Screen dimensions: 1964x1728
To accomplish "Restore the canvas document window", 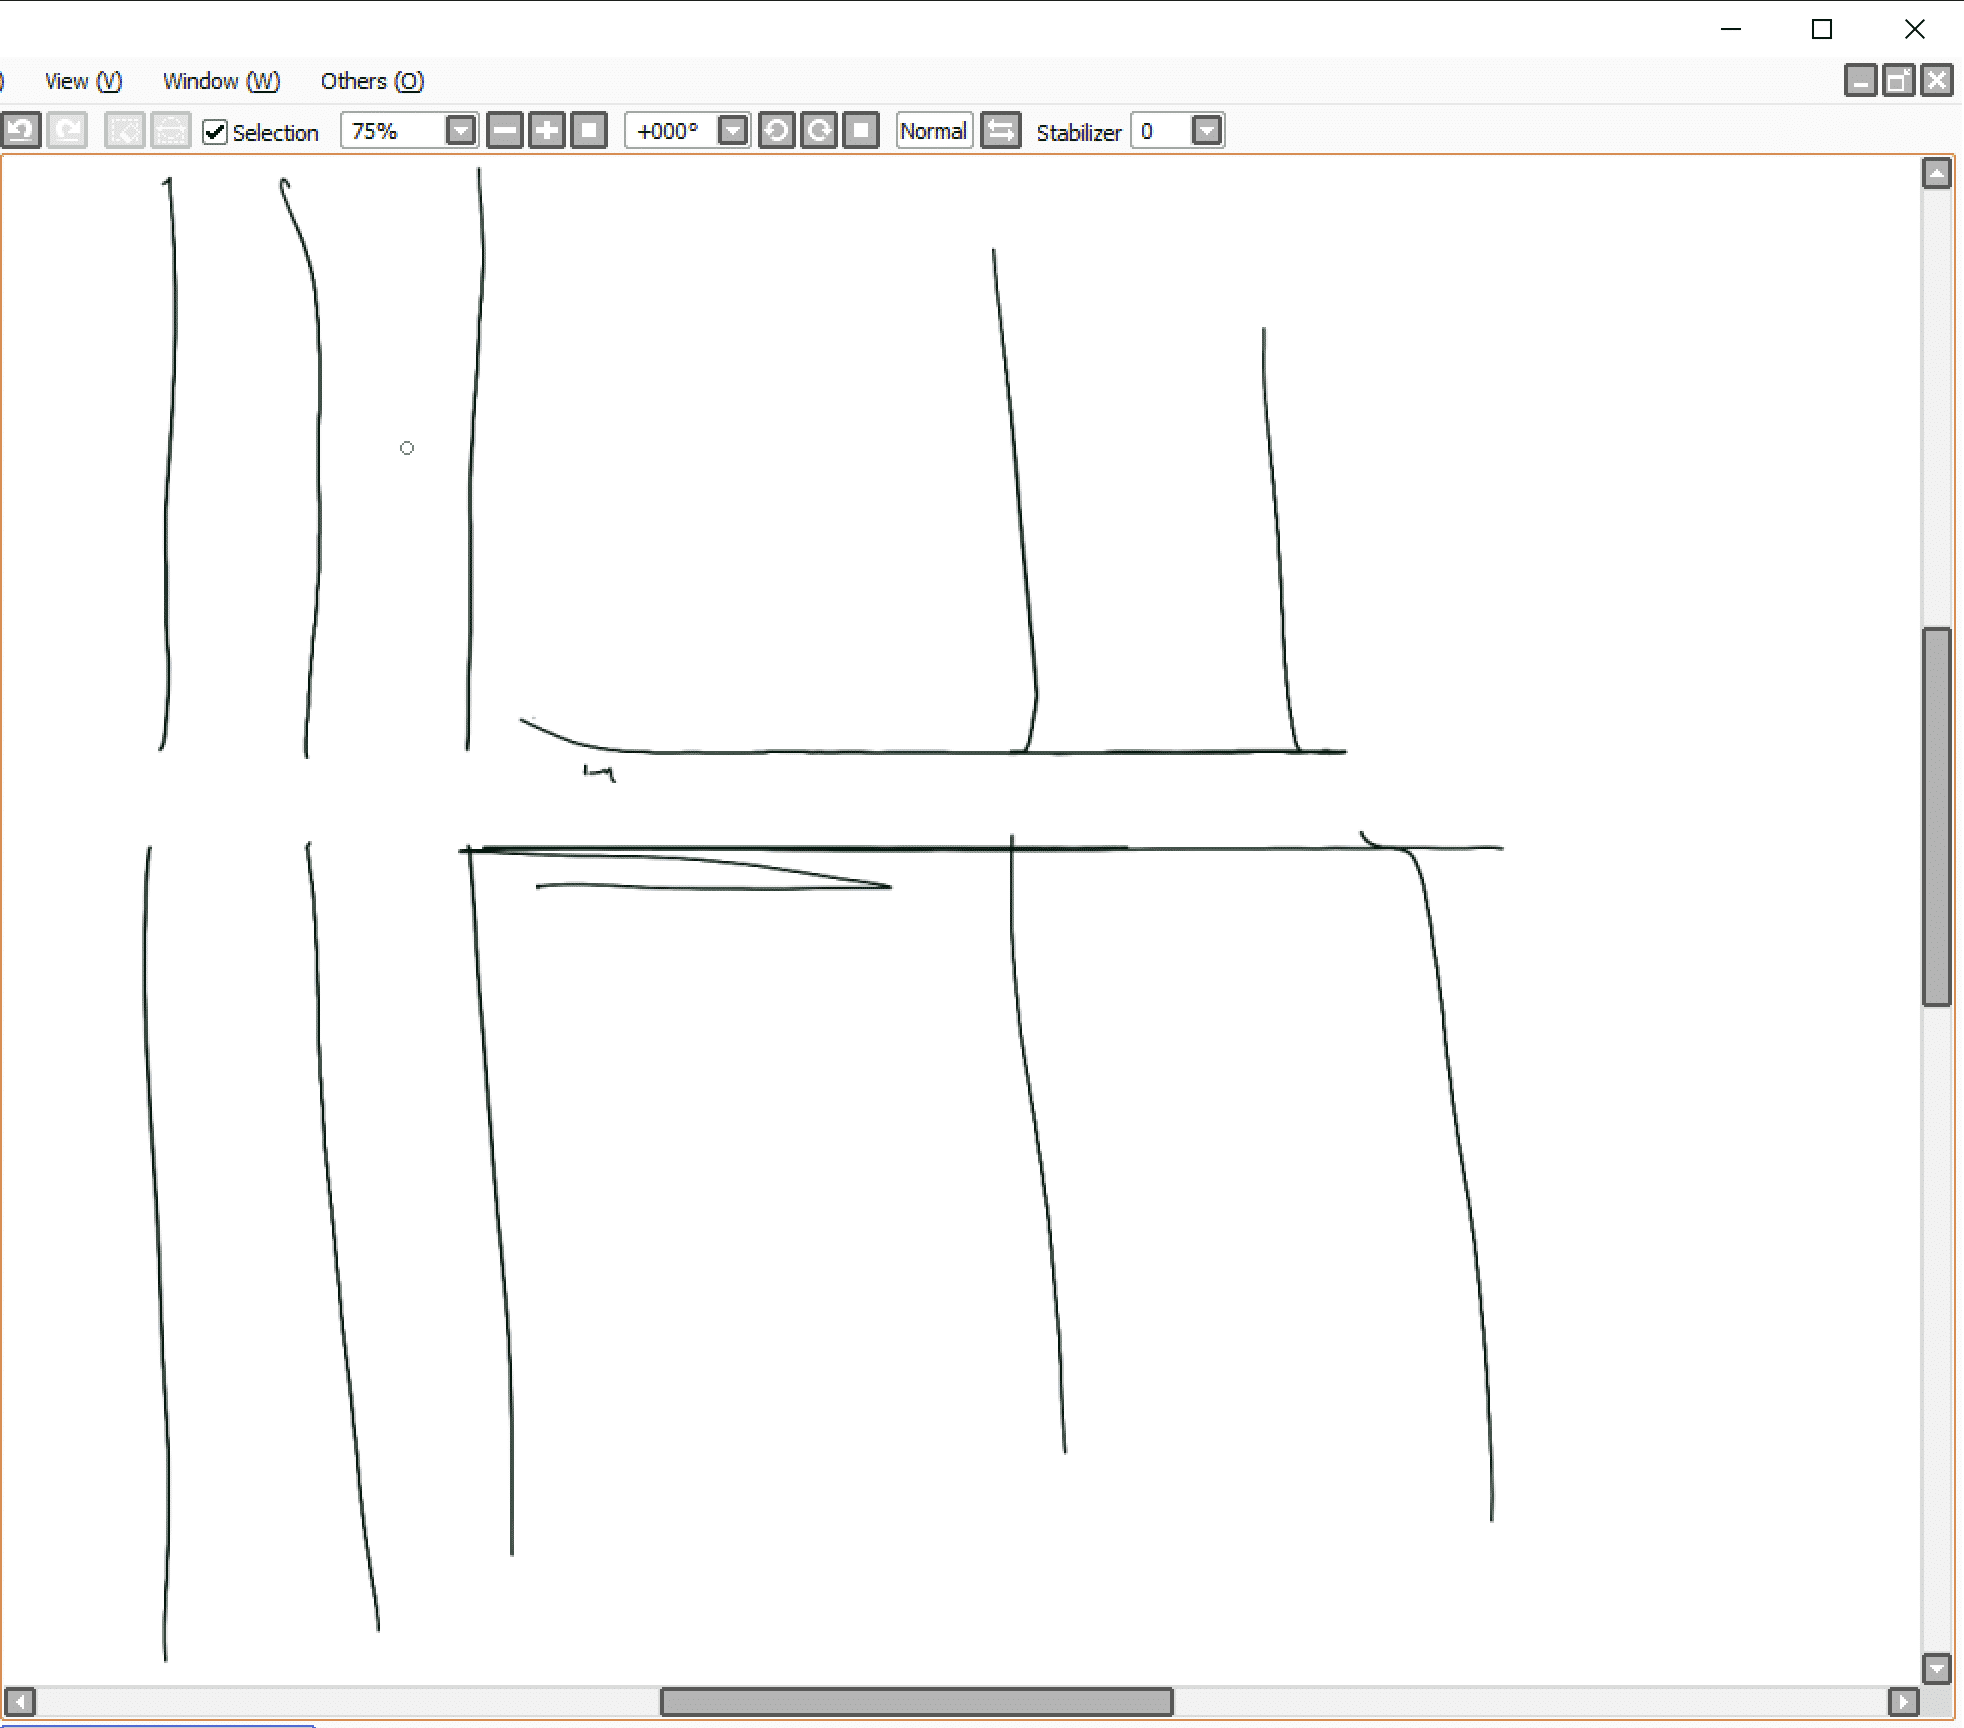I will pyautogui.click(x=1898, y=81).
